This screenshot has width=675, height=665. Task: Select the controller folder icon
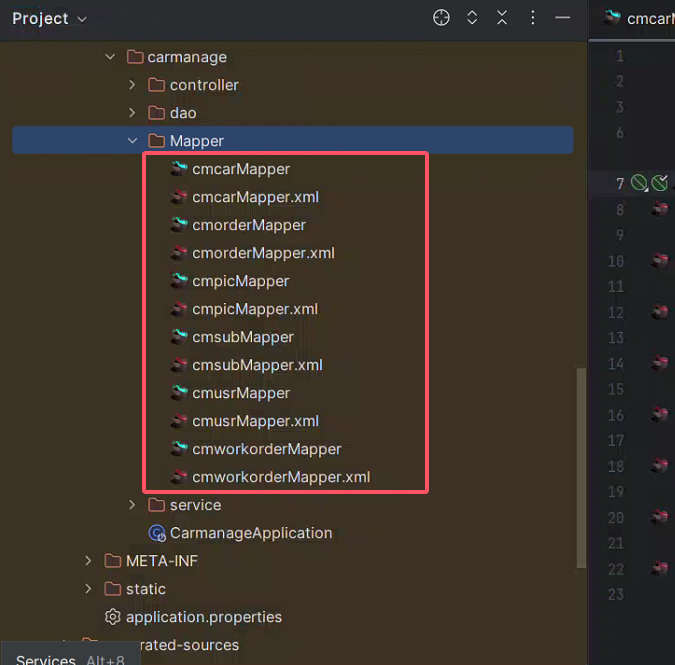(156, 85)
